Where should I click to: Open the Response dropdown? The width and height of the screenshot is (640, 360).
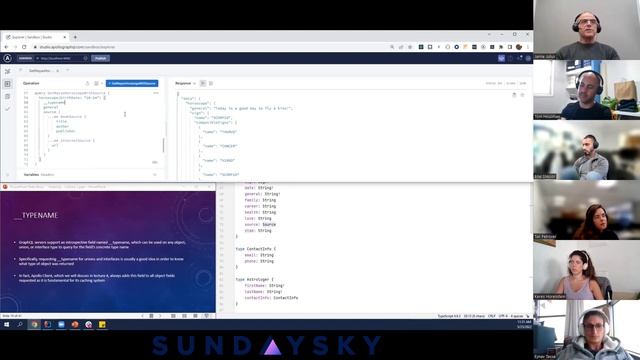point(185,83)
